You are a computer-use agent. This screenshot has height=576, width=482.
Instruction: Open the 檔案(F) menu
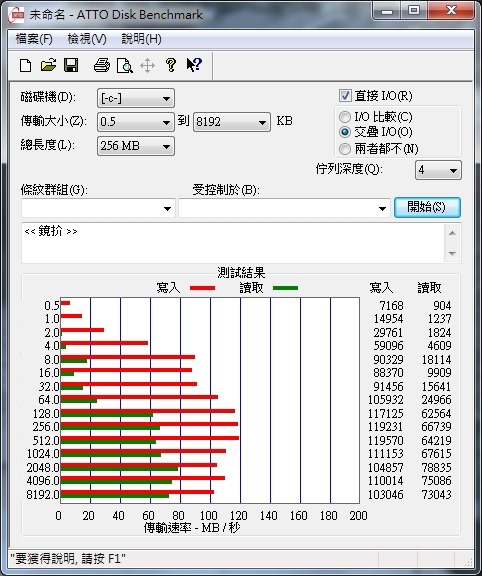tap(34, 39)
